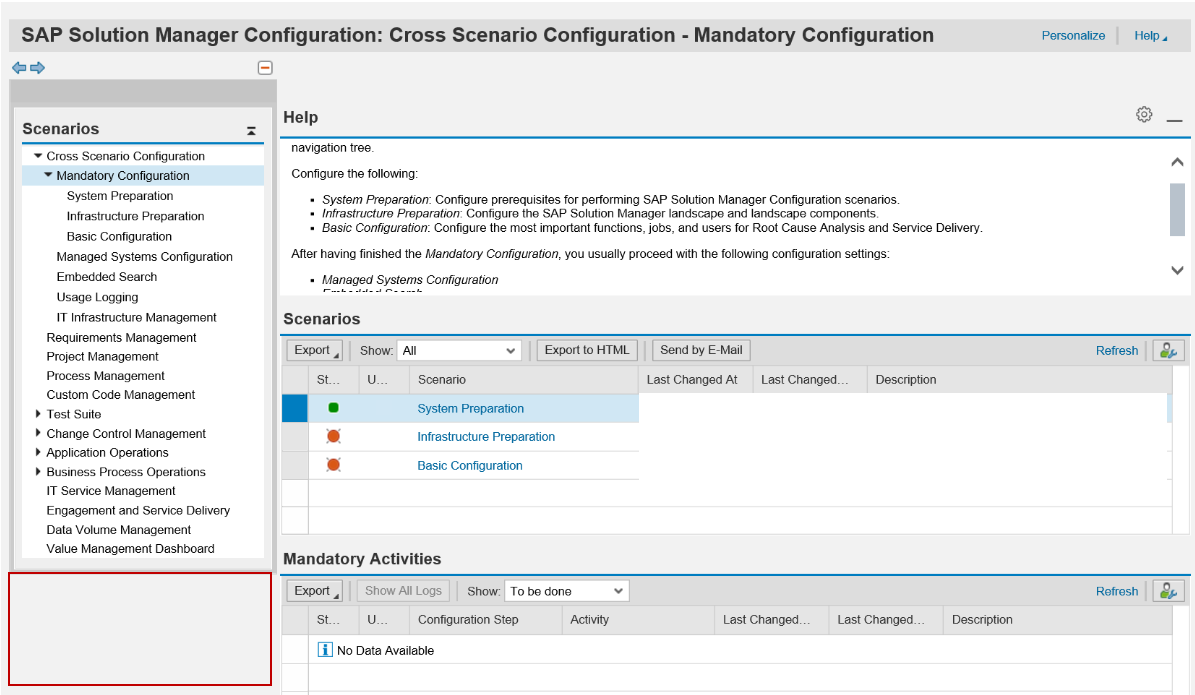
Task: Open Basic Configuration link in Scenarios table
Action: pyautogui.click(x=469, y=466)
